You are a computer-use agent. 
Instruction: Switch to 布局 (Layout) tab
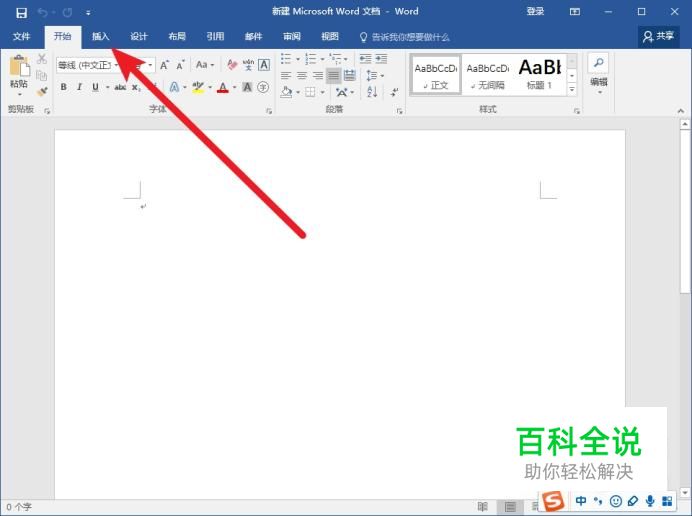(177, 37)
